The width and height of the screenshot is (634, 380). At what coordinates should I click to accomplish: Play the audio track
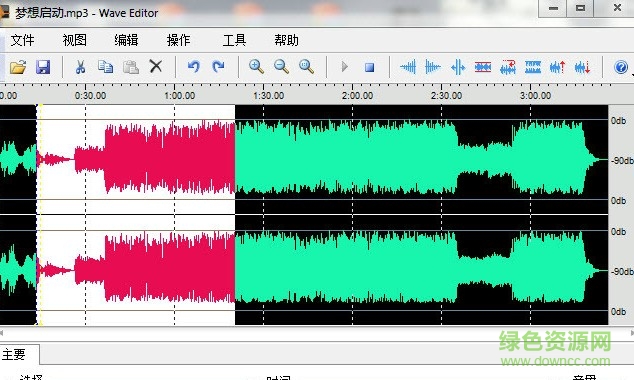click(x=344, y=67)
